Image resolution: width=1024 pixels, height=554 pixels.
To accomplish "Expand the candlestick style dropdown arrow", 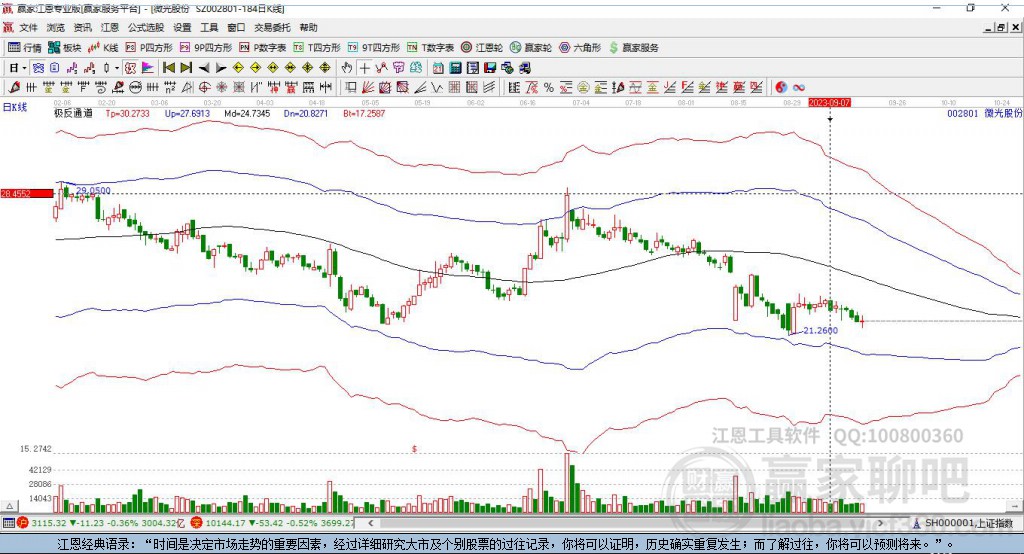I will [x=117, y=68].
